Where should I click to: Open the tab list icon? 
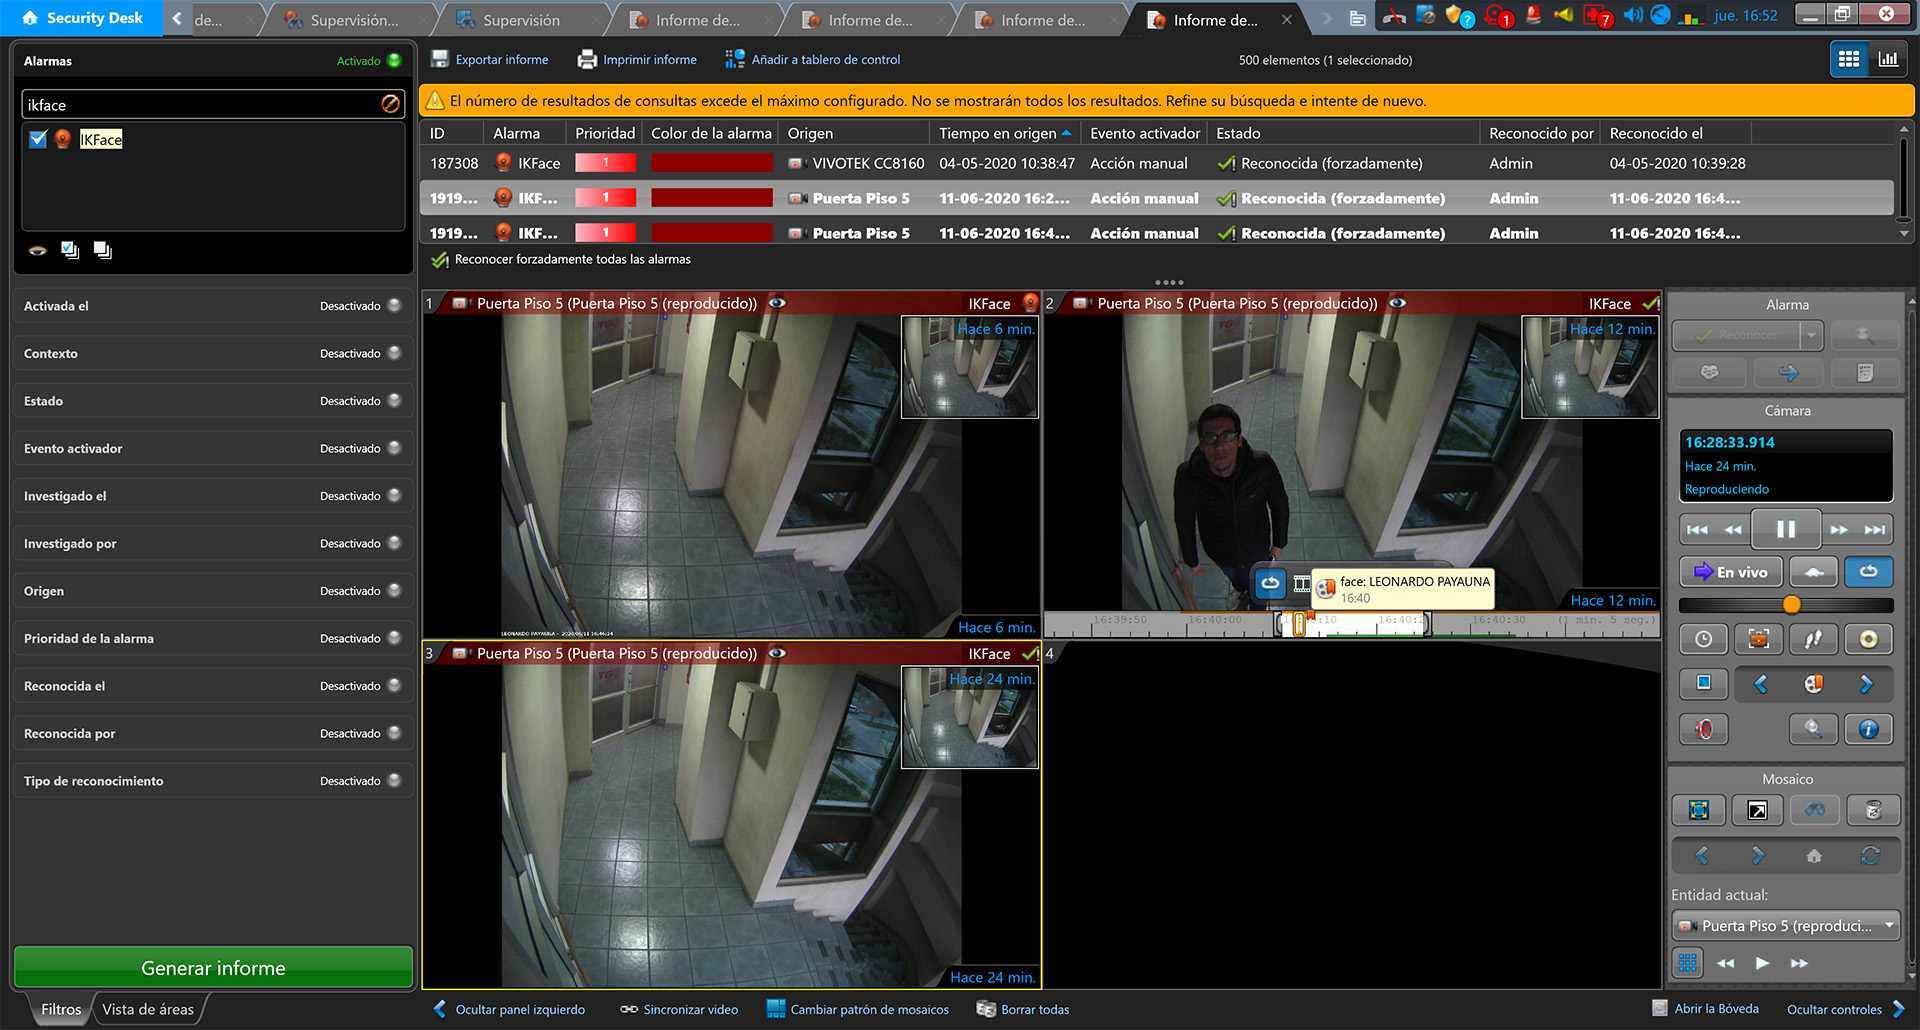(1357, 18)
